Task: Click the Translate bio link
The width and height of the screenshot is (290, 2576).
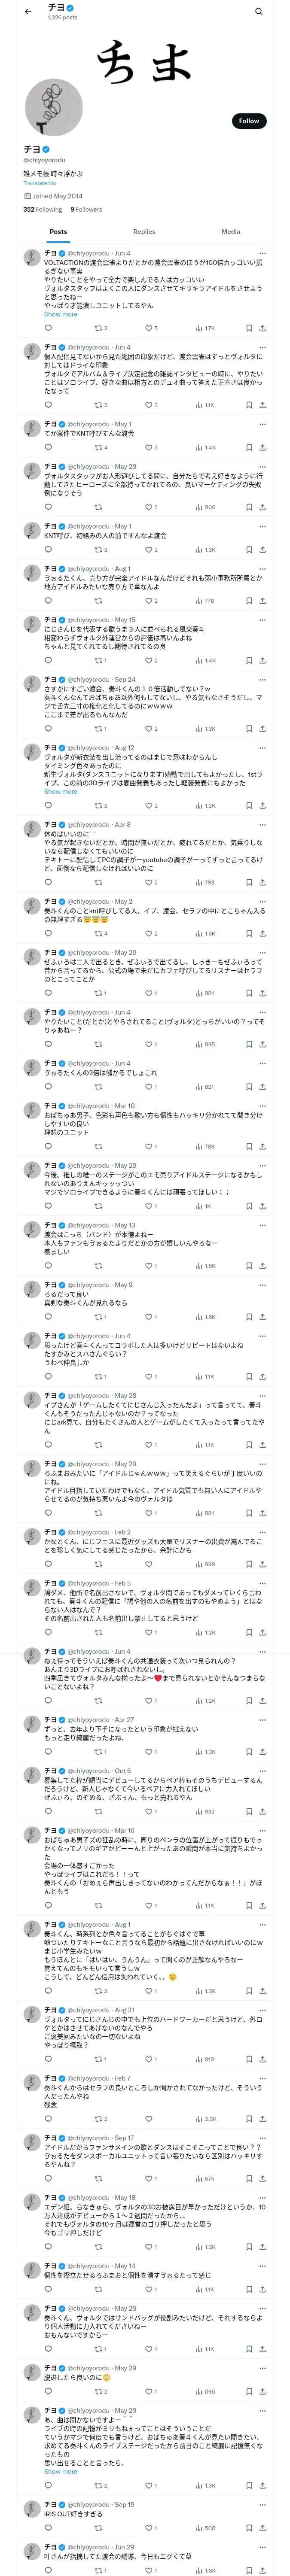Action: point(40,183)
